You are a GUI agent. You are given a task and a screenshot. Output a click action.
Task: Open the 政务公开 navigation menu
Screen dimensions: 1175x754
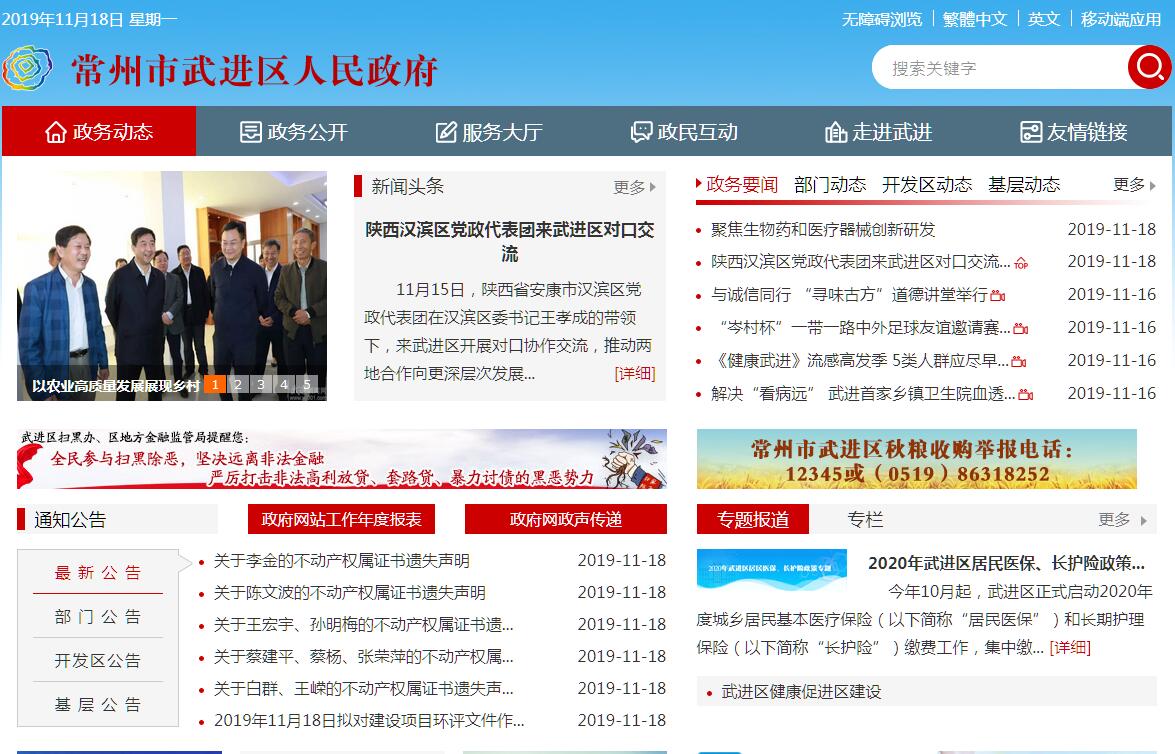point(294,132)
